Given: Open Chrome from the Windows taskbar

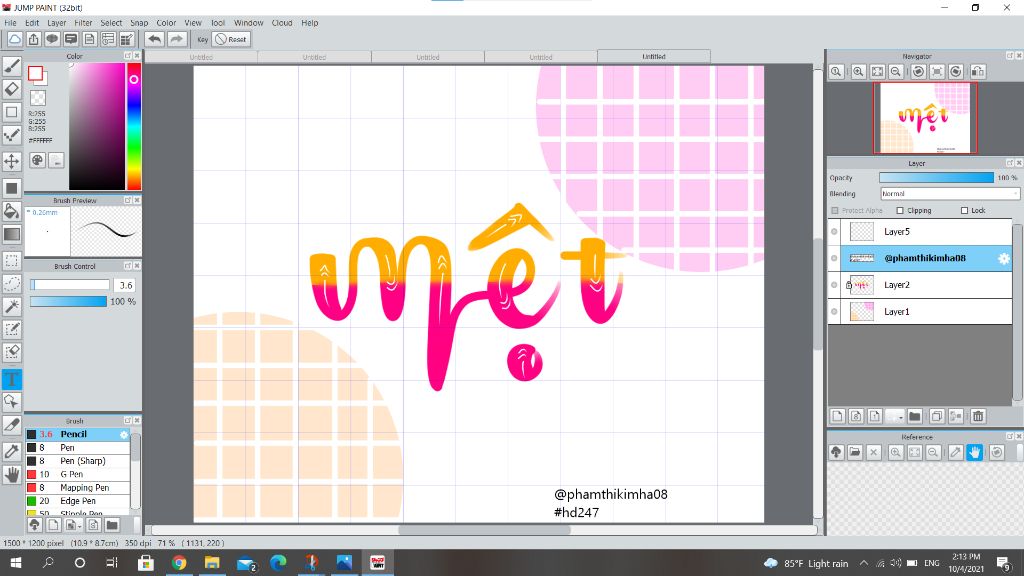Looking at the screenshot, I should pyautogui.click(x=179, y=562).
